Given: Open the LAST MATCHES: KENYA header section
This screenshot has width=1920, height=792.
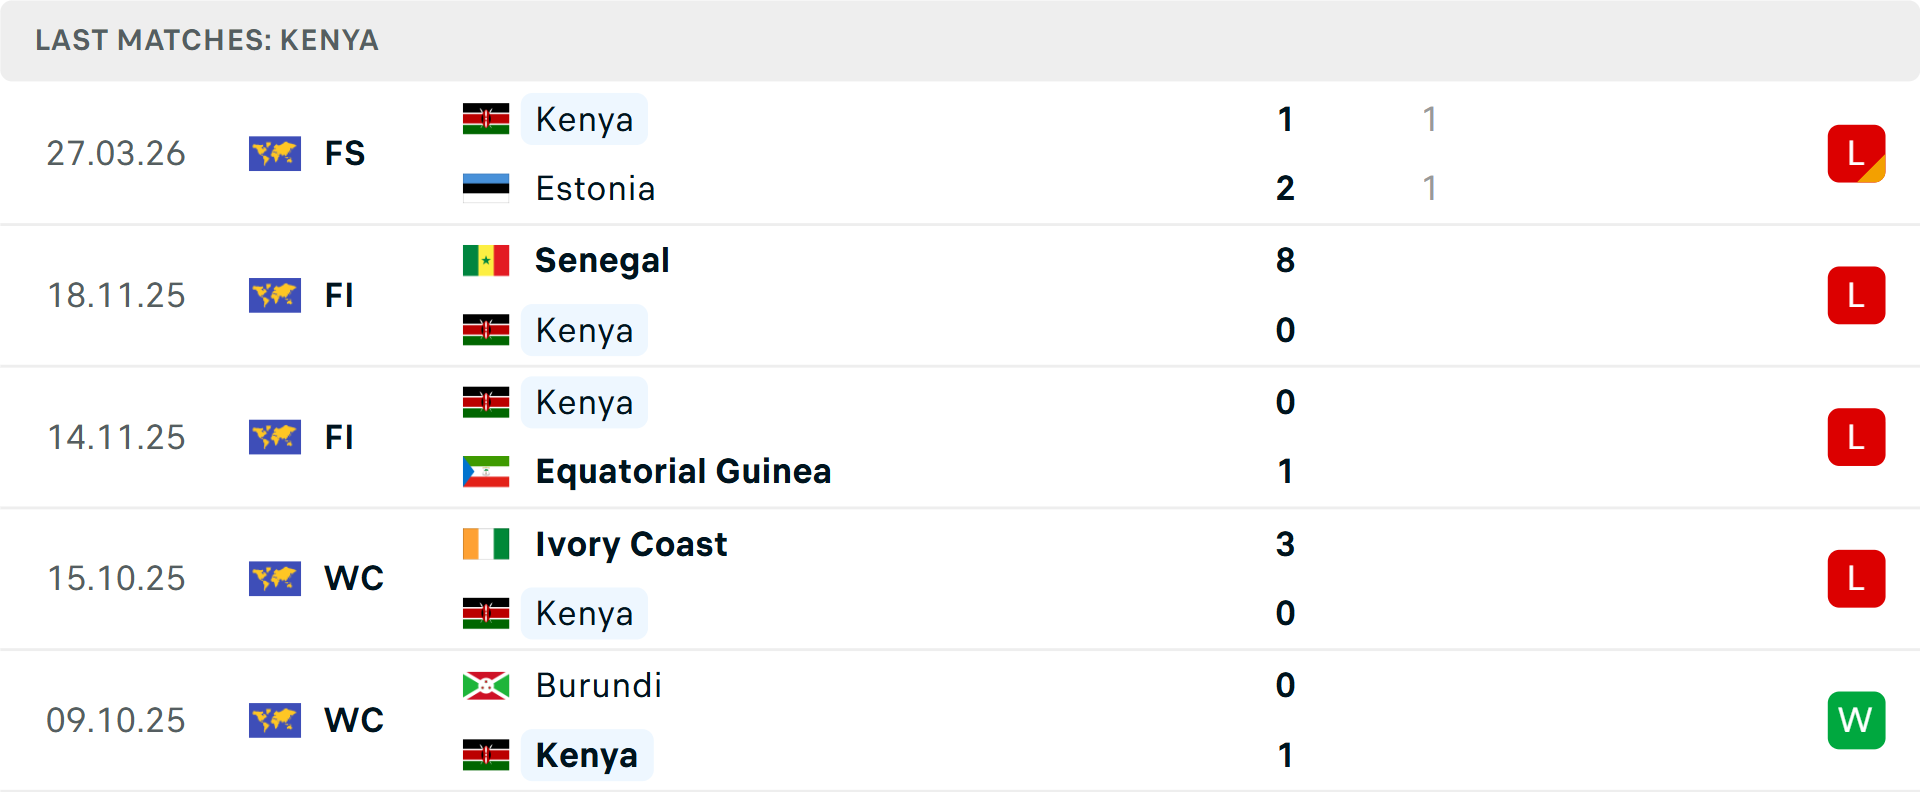Looking at the screenshot, I should point(207,40).
